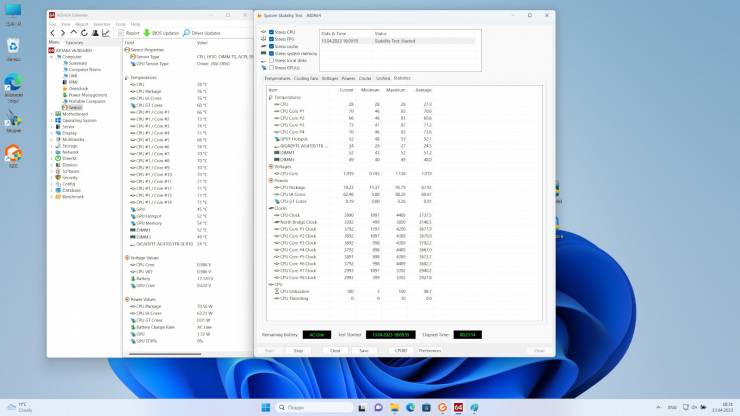Image resolution: width=740 pixels, height=416 pixels.
Task: Expand the Display tree node
Action: (x=51, y=133)
